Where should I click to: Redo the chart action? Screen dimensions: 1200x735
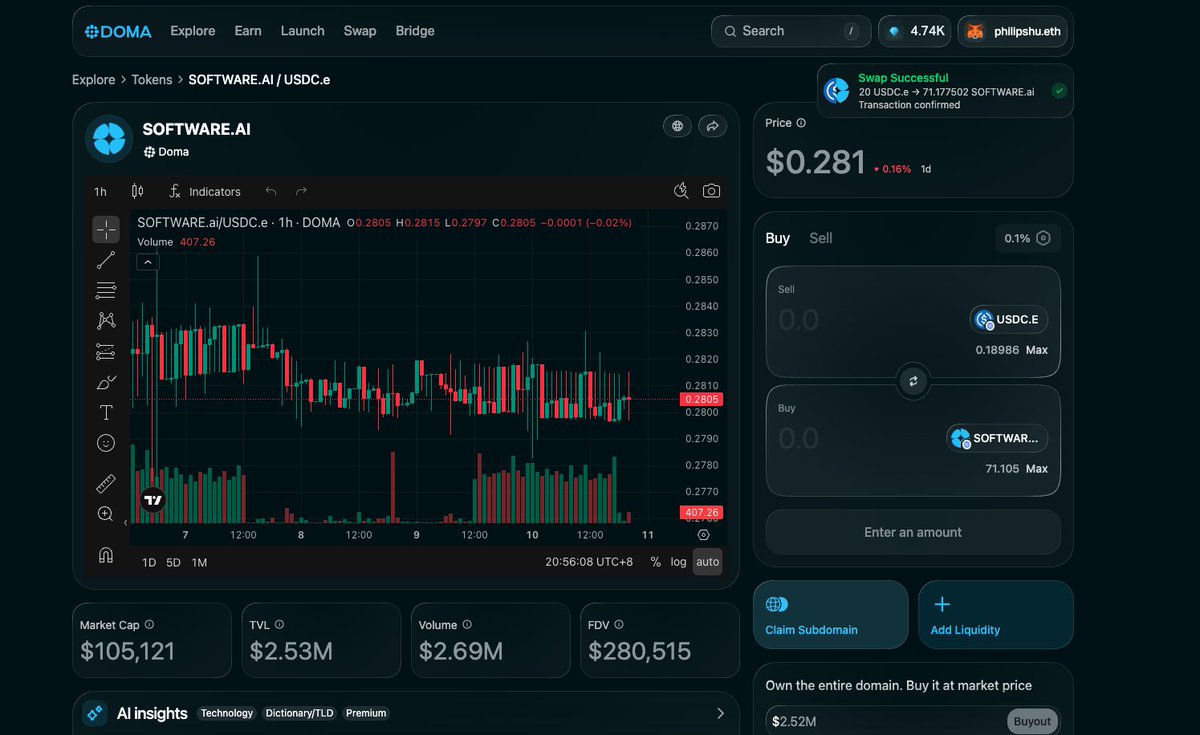(x=301, y=191)
